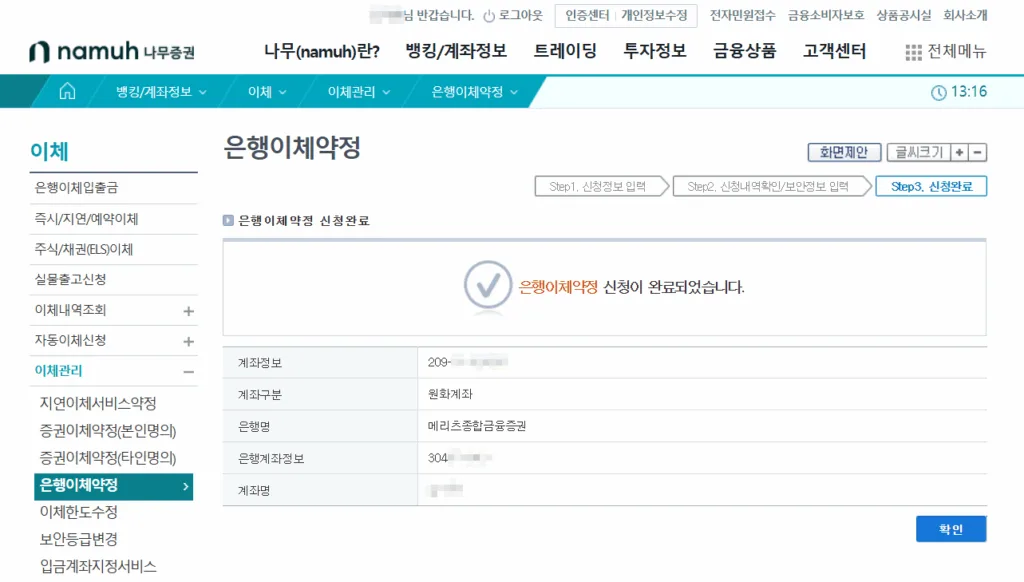
Task: Open 나무(namuh)란? main menu
Action: pyautogui.click(x=321, y=51)
